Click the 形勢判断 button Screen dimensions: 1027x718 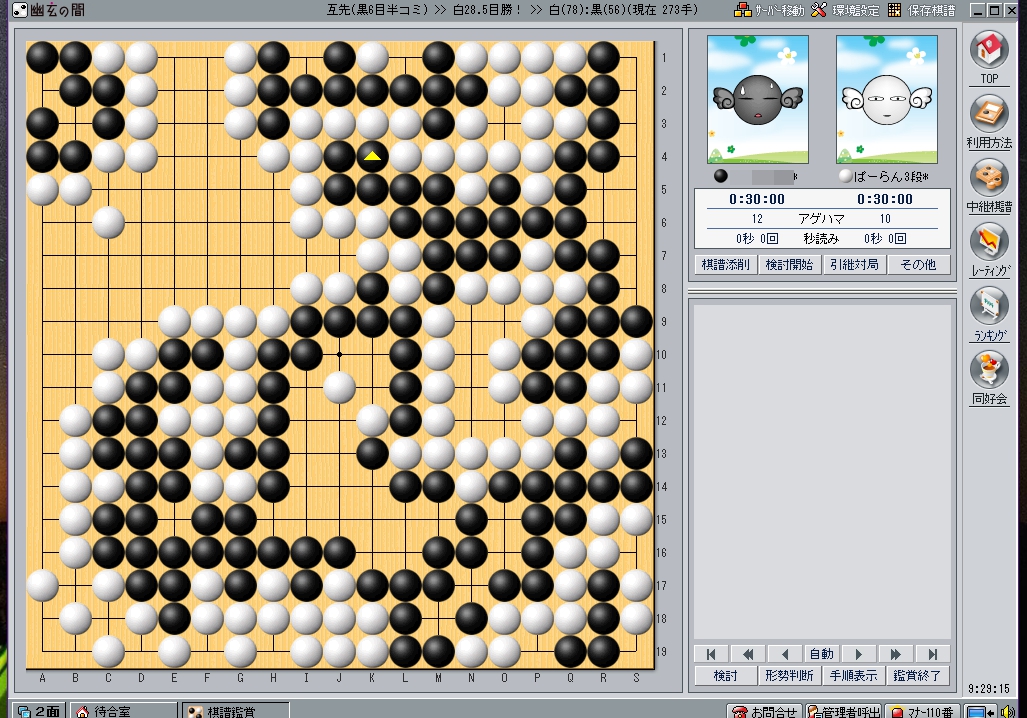pyautogui.click(x=789, y=676)
